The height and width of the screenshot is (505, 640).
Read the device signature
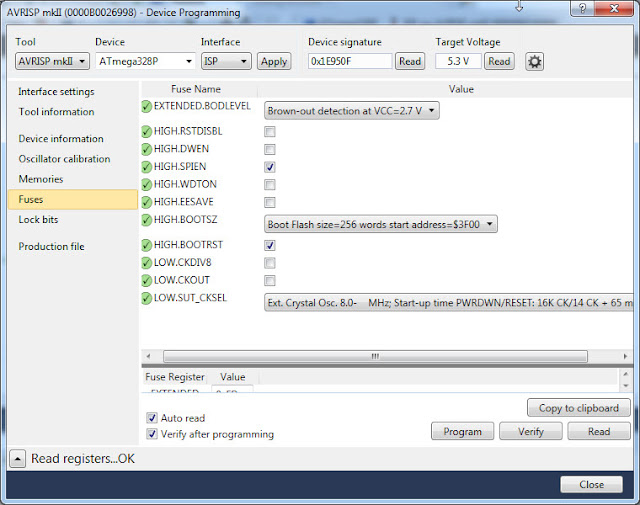pyautogui.click(x=410, y=61)
